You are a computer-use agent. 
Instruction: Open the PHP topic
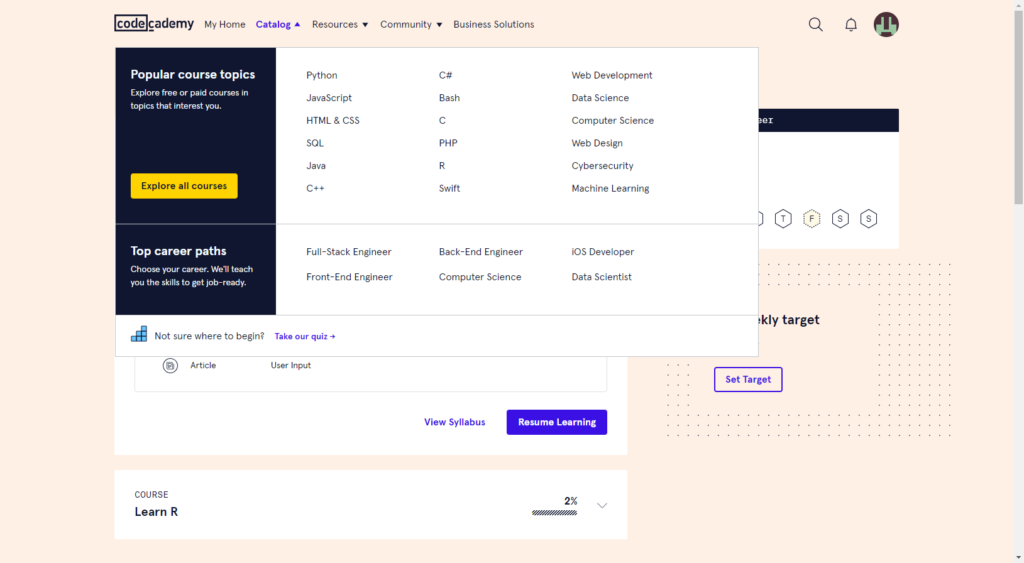tap(448, 143)
